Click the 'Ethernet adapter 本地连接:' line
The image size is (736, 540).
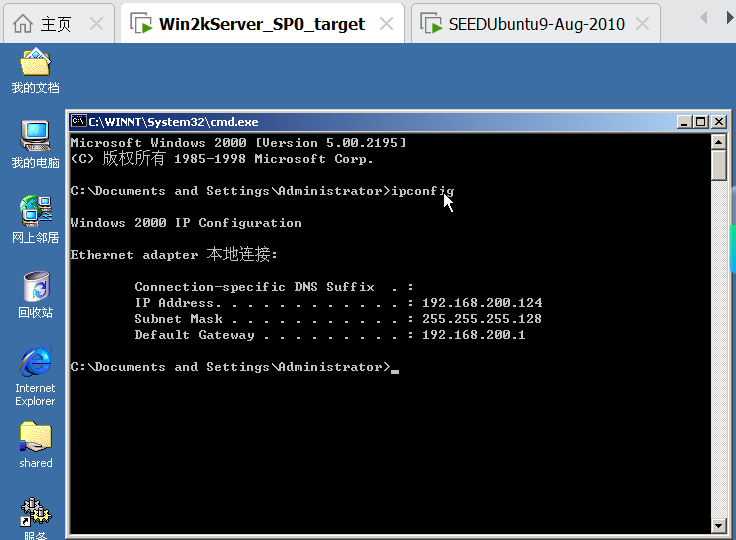[174, 254]
